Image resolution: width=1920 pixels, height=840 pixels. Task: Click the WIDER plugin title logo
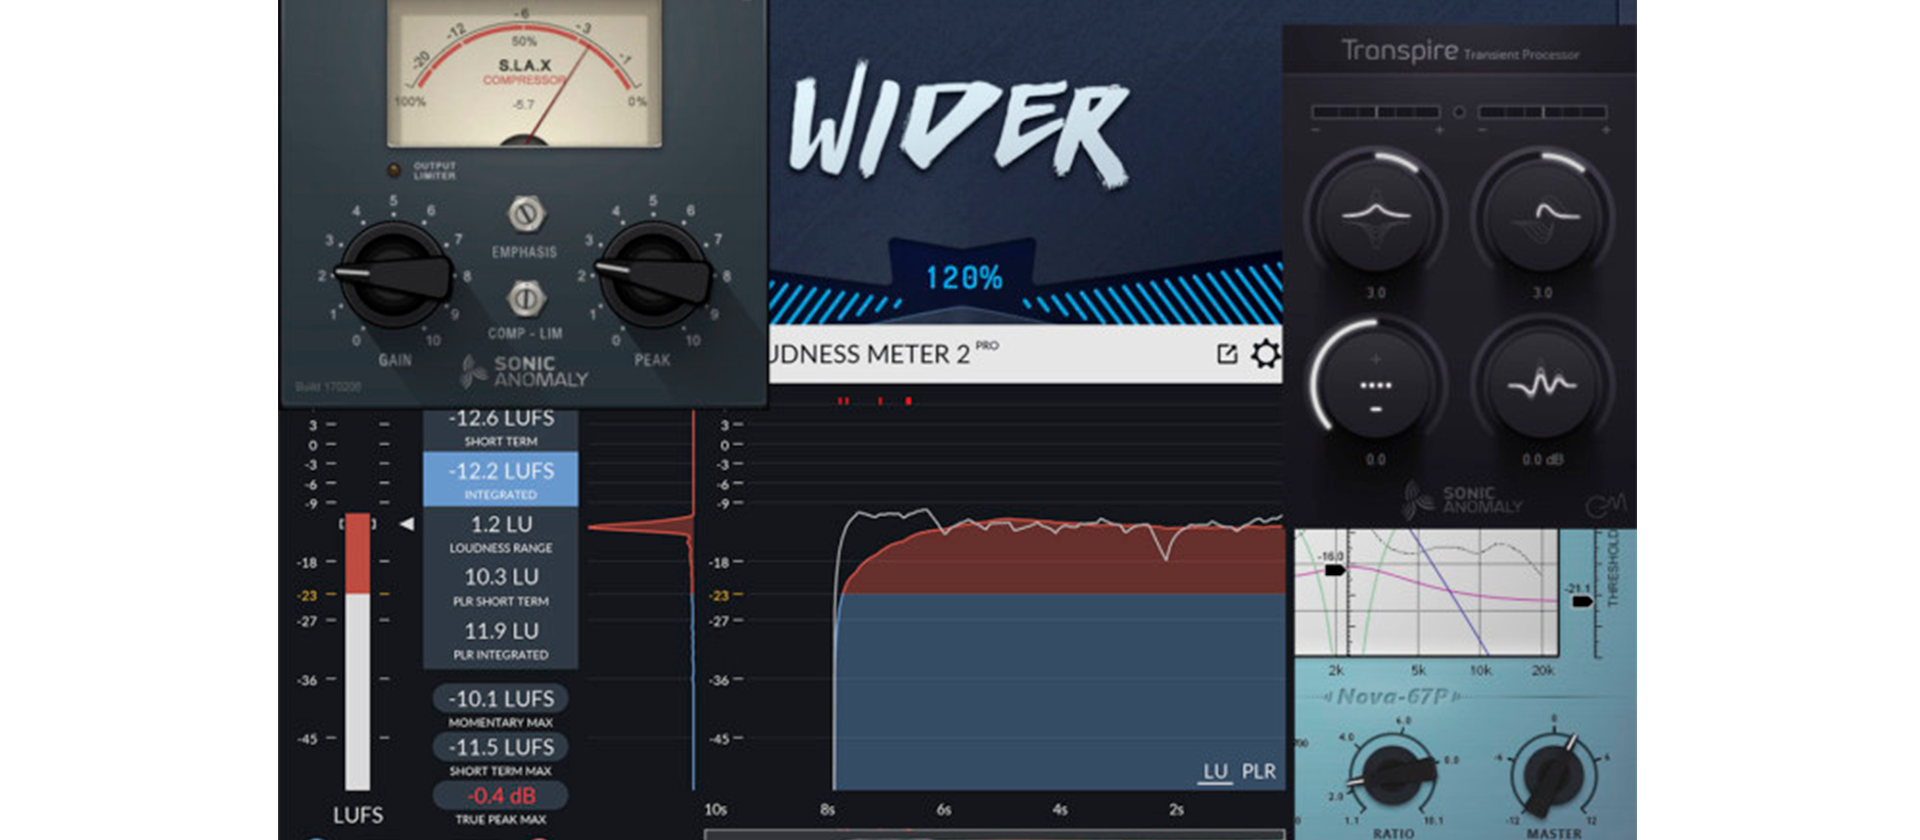click(x=960, y=125)
